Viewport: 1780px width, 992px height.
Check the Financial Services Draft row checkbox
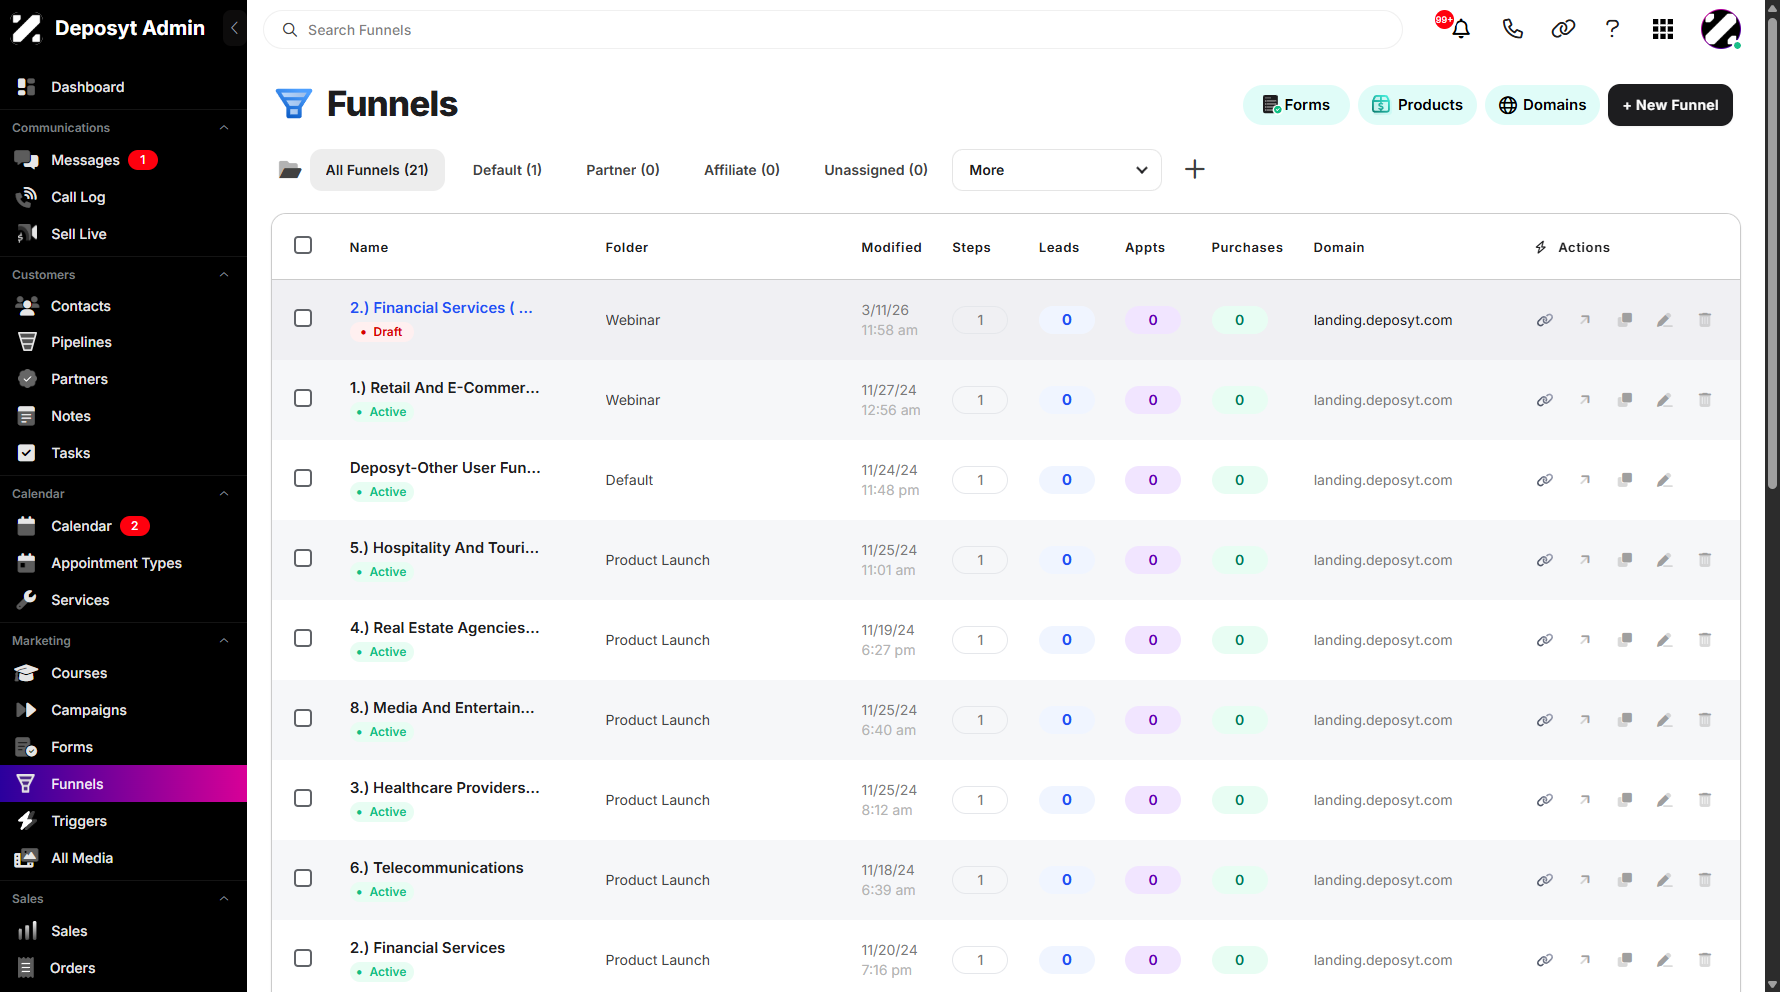[x=303, y=318]
